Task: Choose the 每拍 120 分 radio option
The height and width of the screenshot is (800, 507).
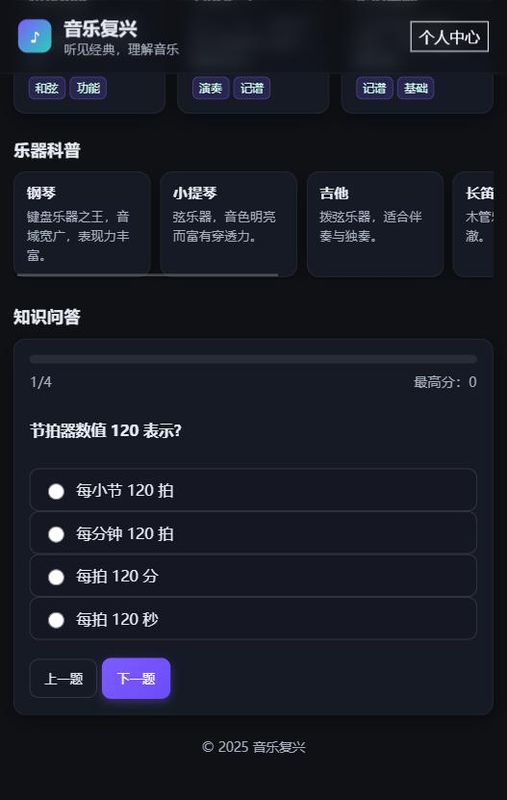Action: pyautogui.click(x=253, y=576)
